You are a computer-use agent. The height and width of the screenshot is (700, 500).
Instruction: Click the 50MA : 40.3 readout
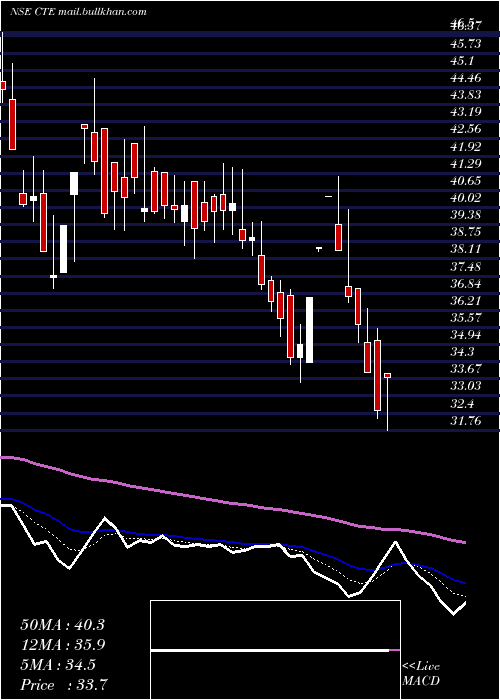pyautogui.click(x=62, y=625)
